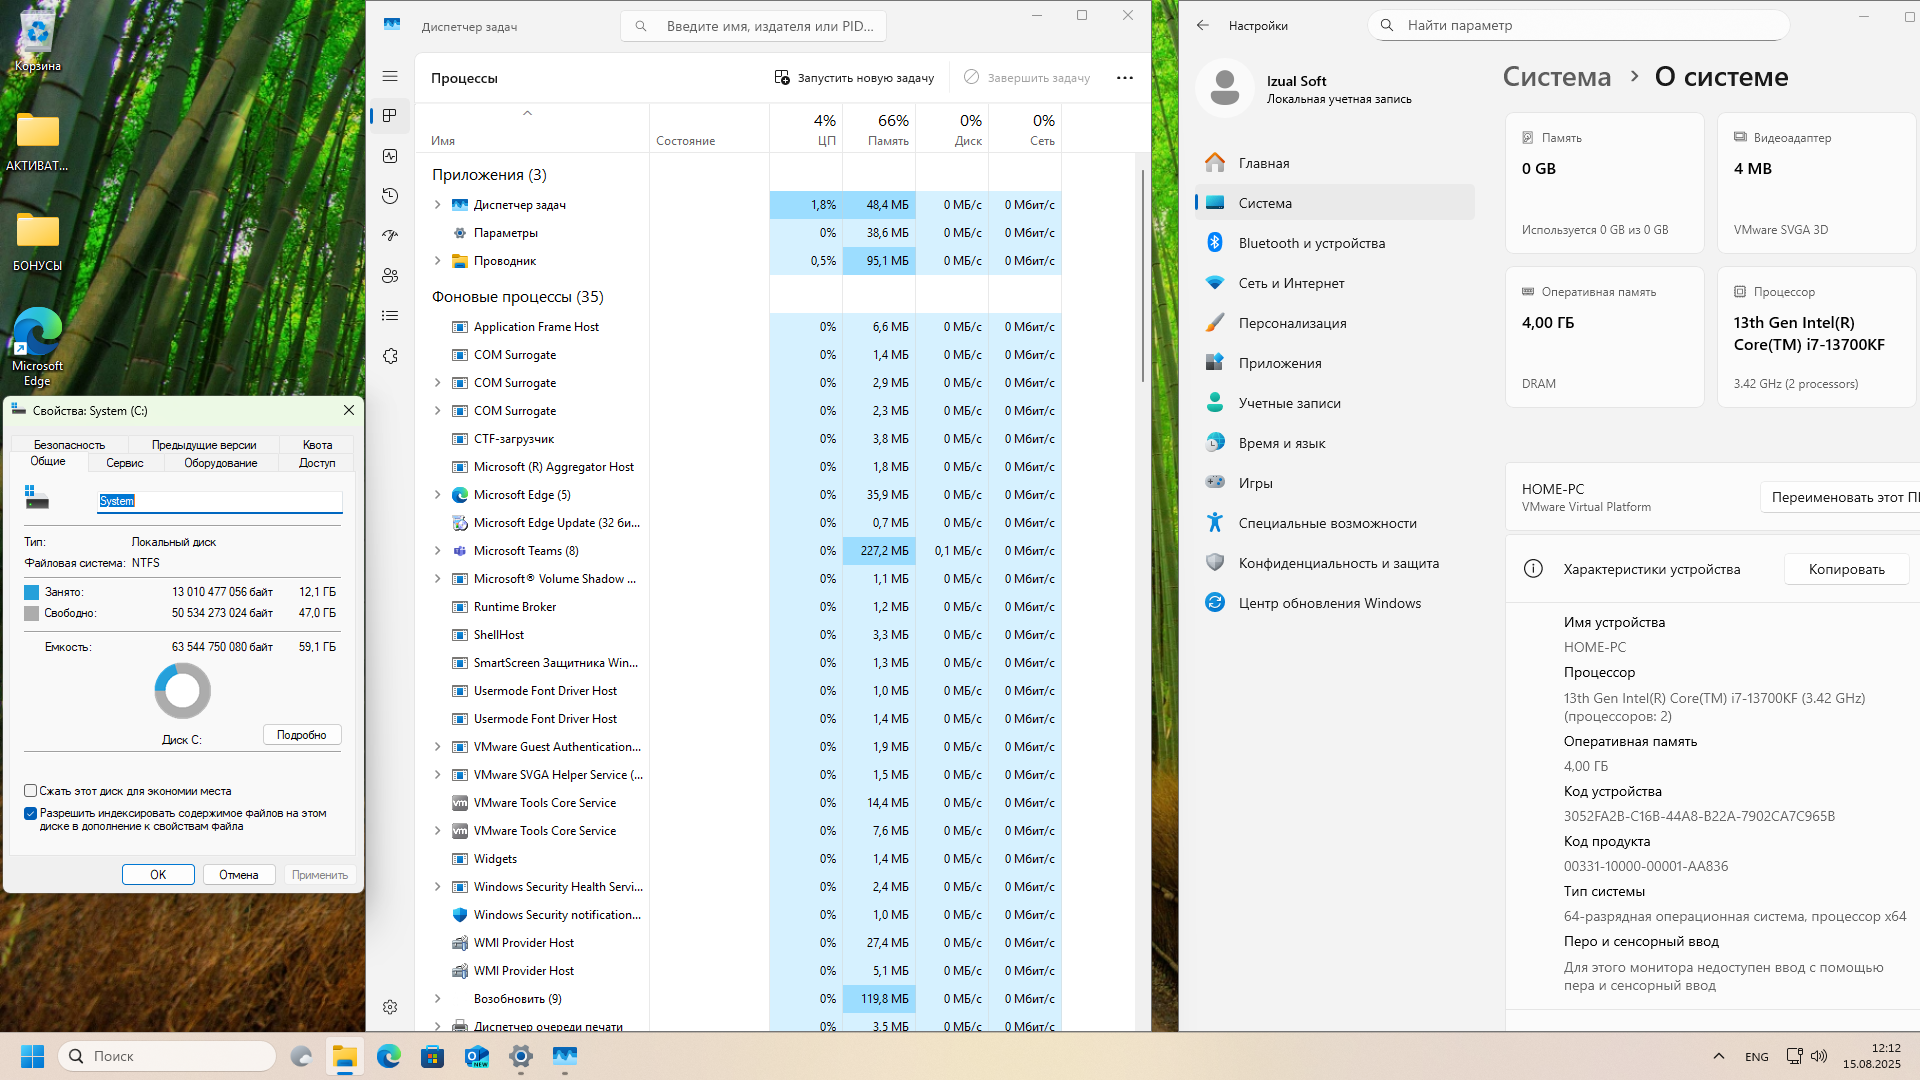
Task: Click the Settings back arrow
Action: [1203, 25]
